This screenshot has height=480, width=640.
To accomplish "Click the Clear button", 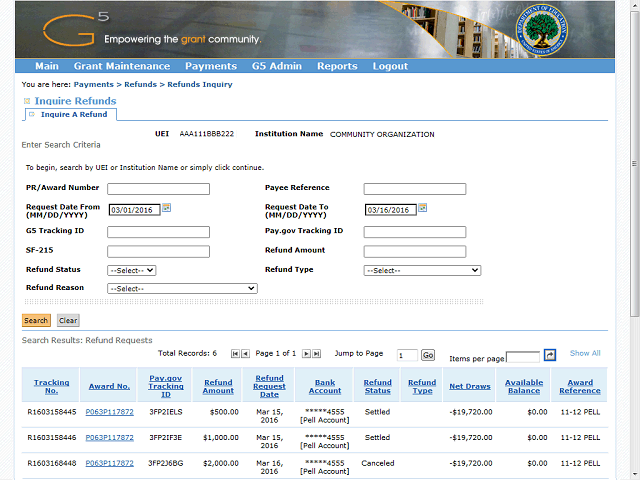I will pos(68,321).
